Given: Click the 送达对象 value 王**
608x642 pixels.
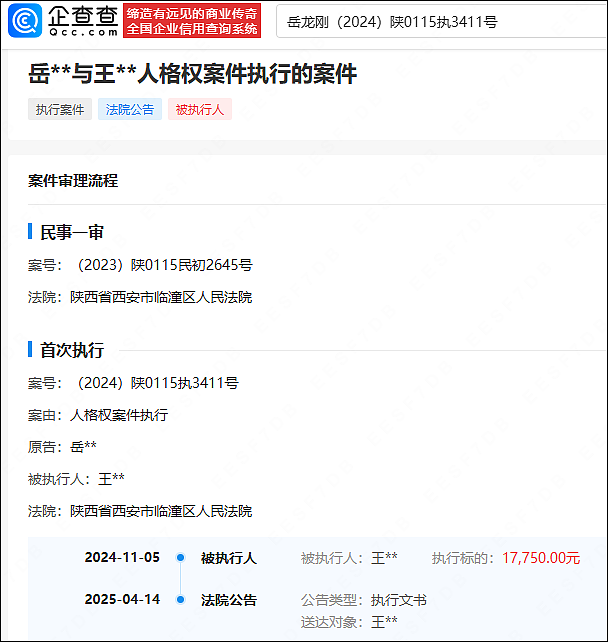Looking at the screenshot, I should 384,622.
